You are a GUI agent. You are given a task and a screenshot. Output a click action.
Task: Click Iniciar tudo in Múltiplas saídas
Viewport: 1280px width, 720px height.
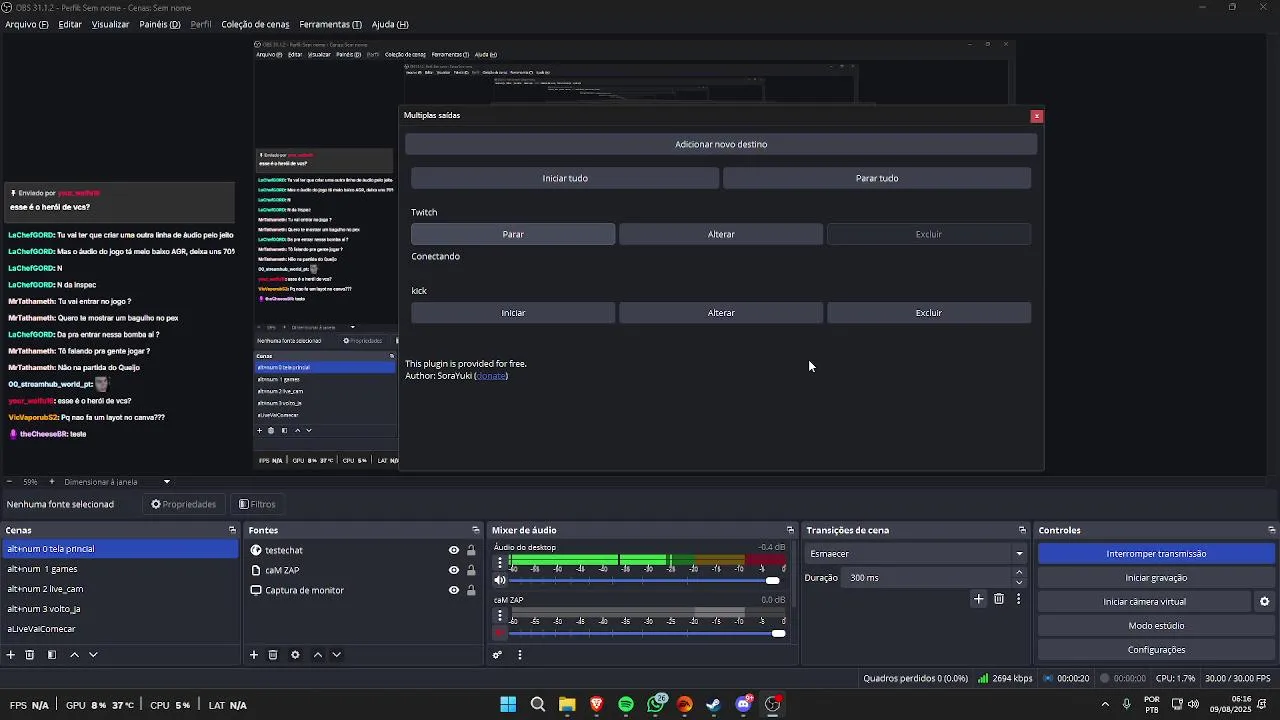click(x=565, y=178)
